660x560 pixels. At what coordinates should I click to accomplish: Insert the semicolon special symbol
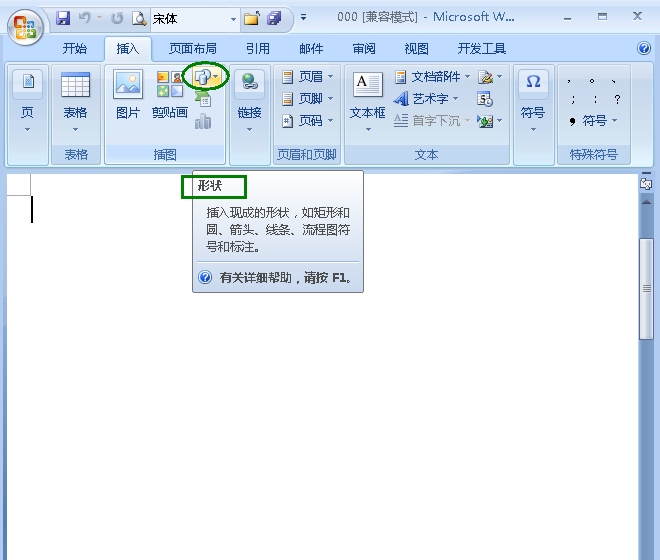coord(573,99)
